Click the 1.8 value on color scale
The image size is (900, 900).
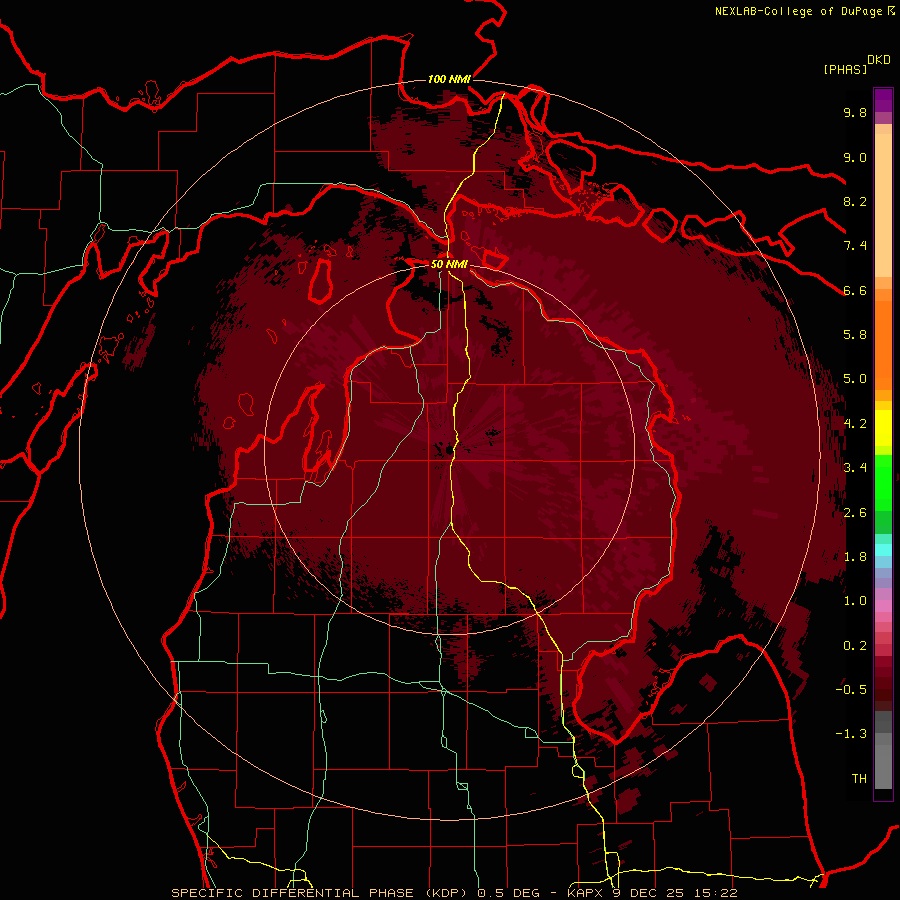click(x=855, y=557)
